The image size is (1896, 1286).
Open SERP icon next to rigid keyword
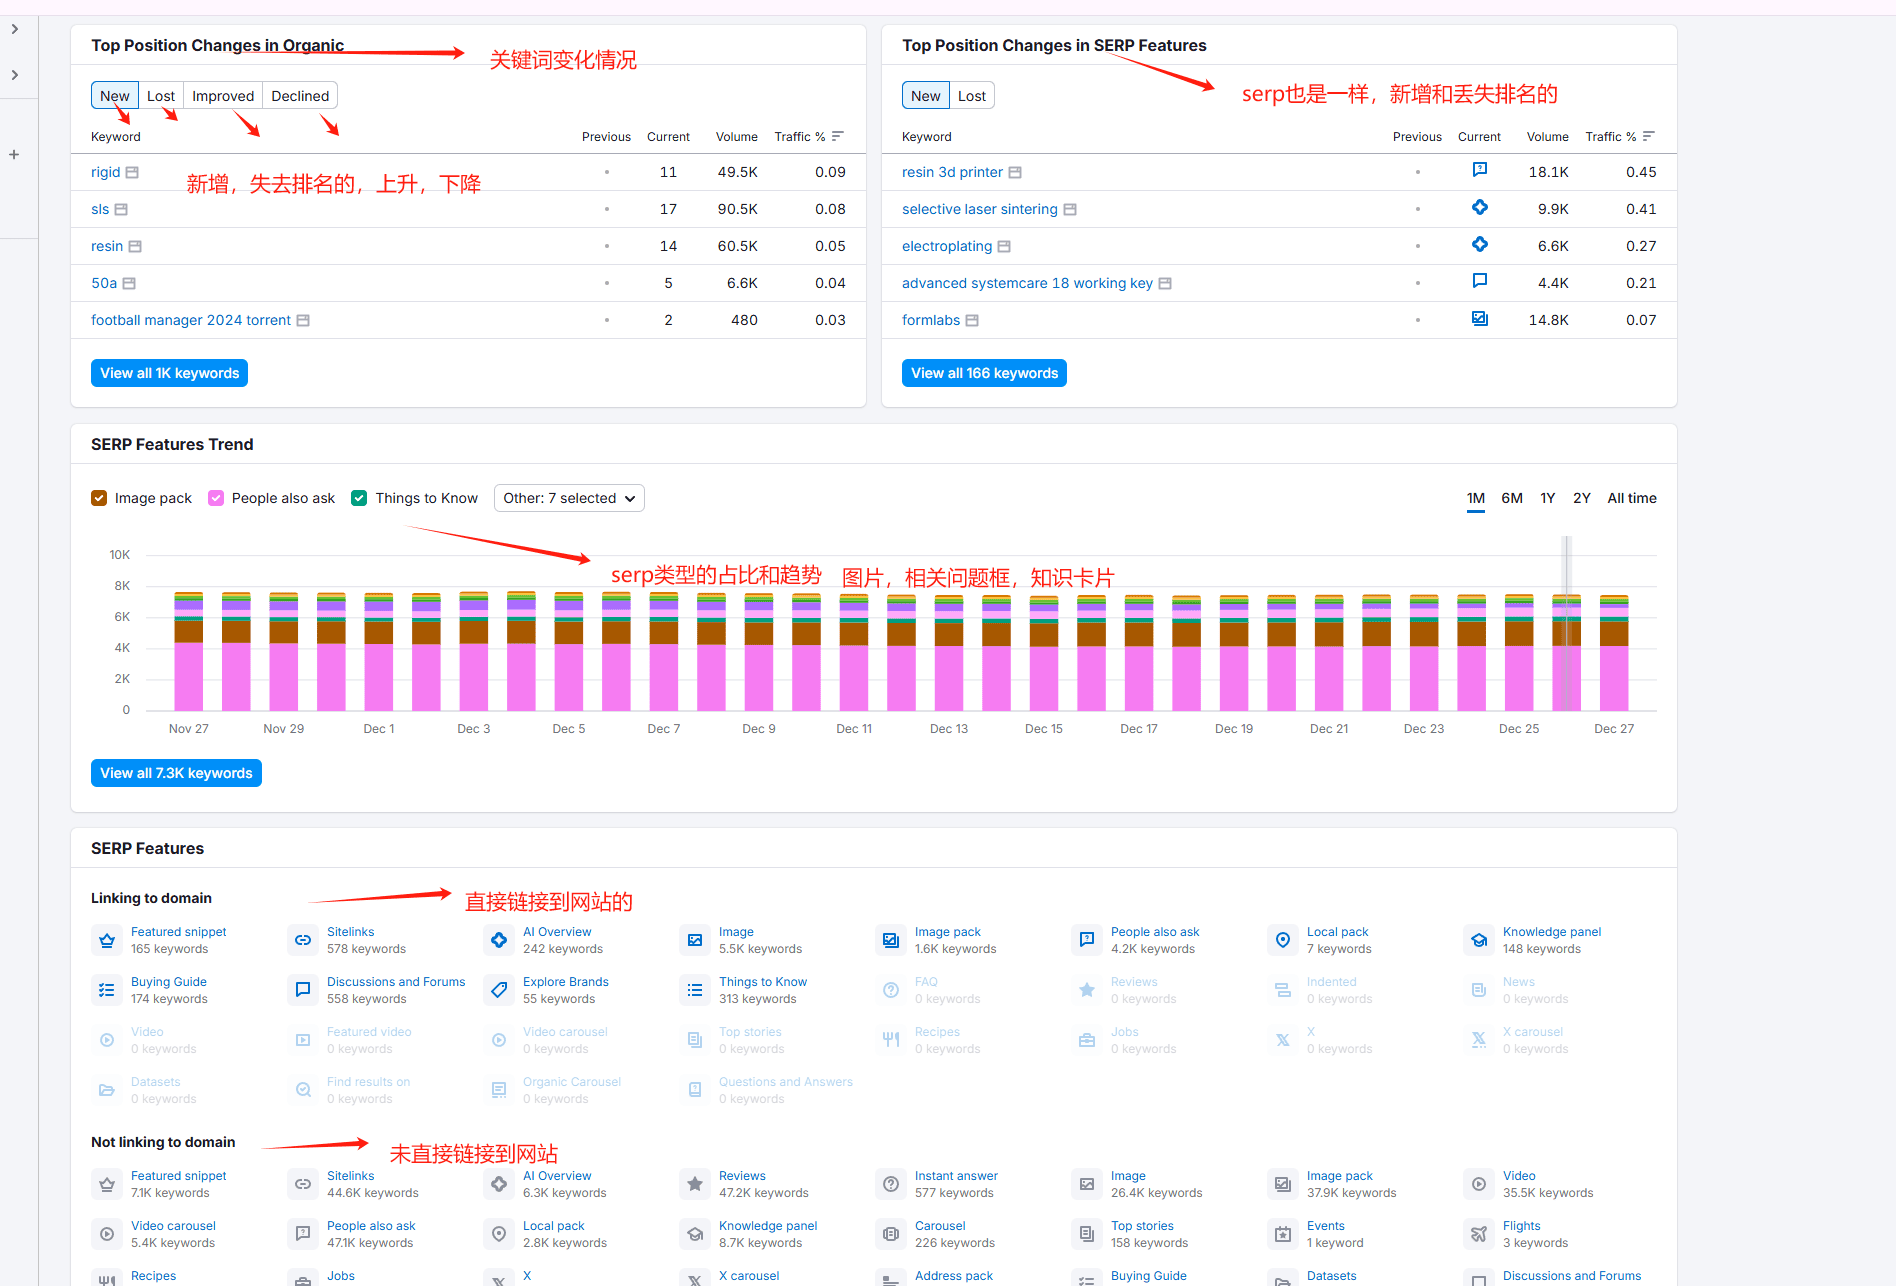coord(132,172)
